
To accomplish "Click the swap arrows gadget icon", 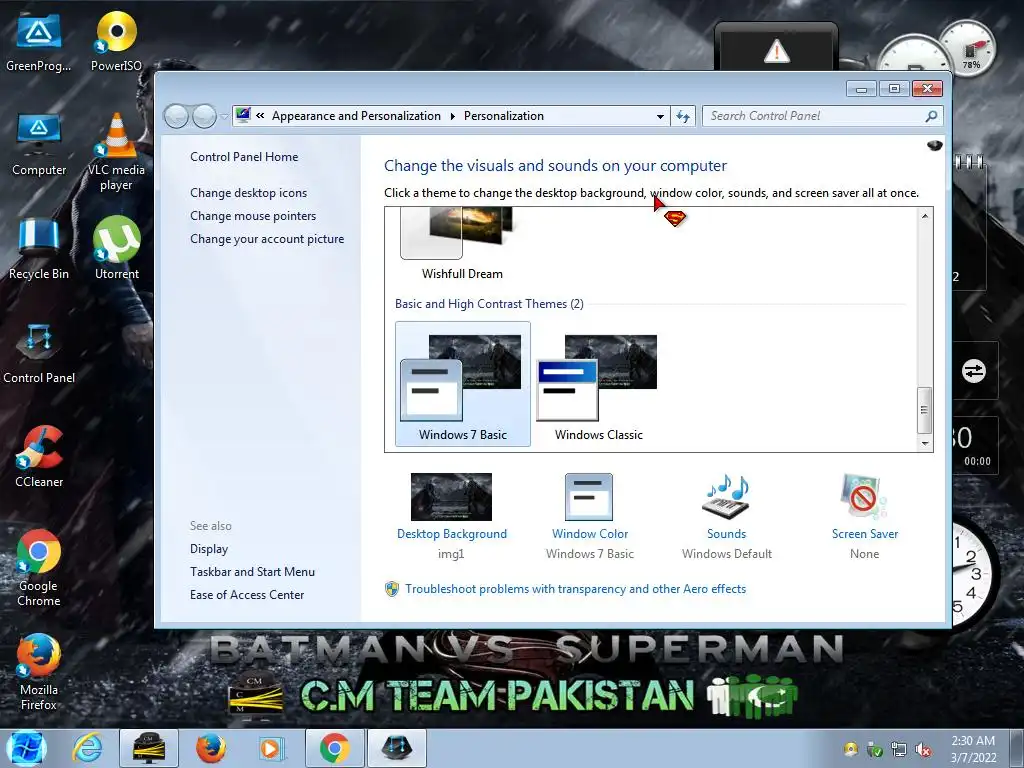I will [x=973, y=372].
